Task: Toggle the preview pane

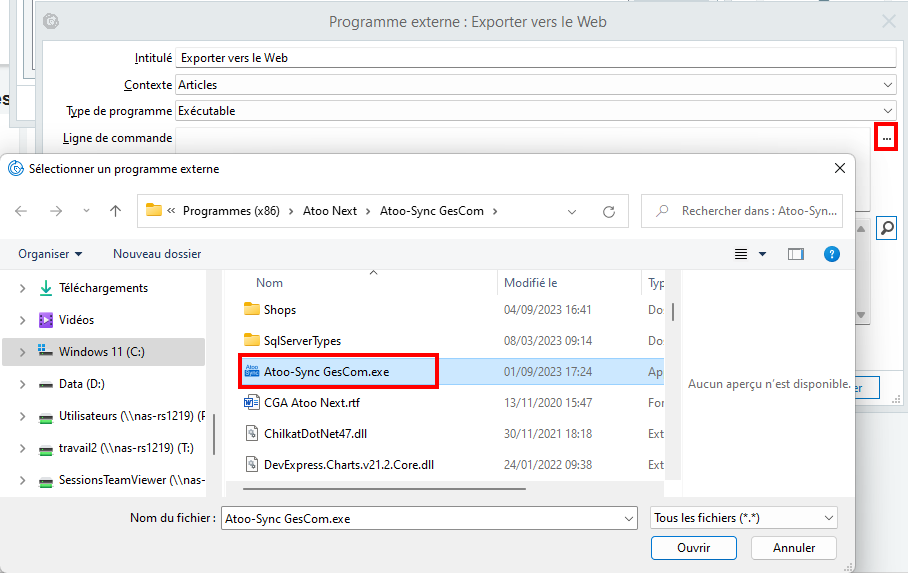Action: pyautogui.click(x=796, y=254)
